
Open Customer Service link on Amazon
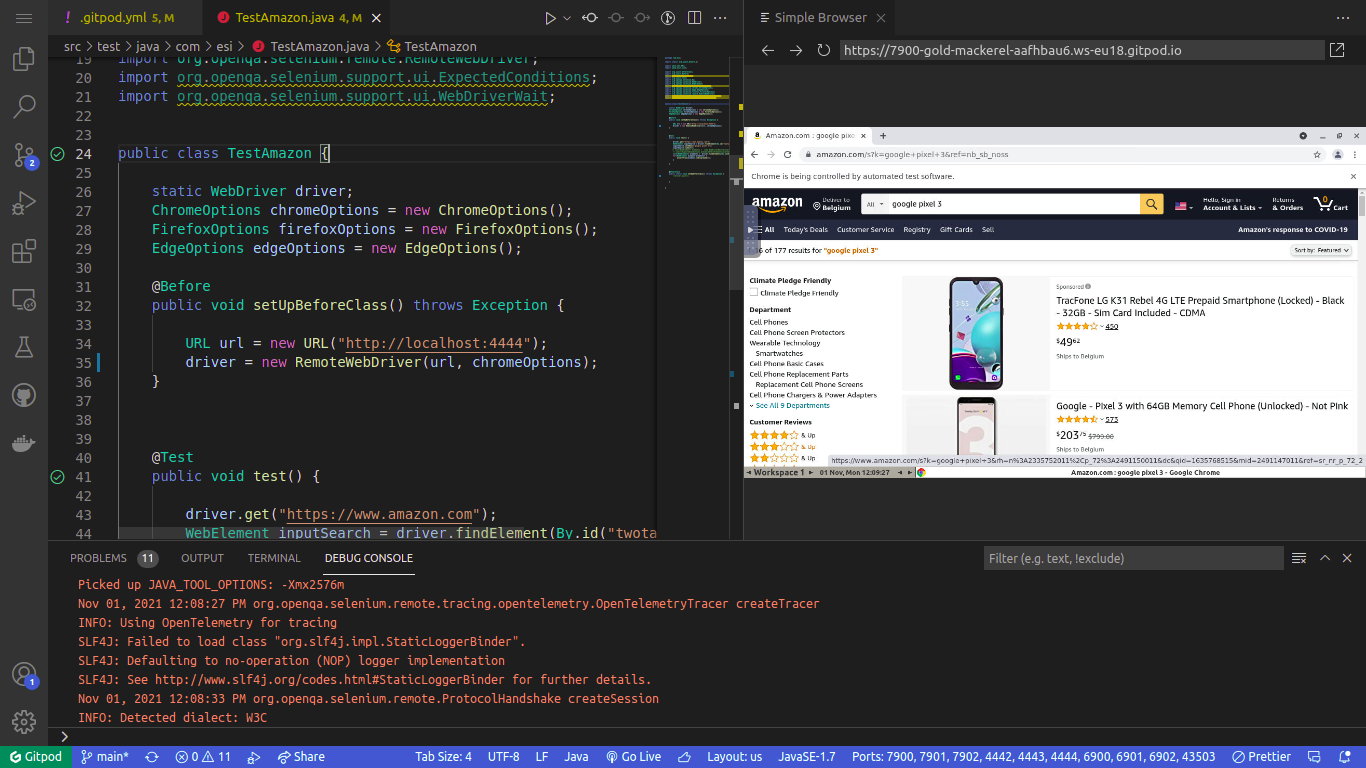coord(866,230)
